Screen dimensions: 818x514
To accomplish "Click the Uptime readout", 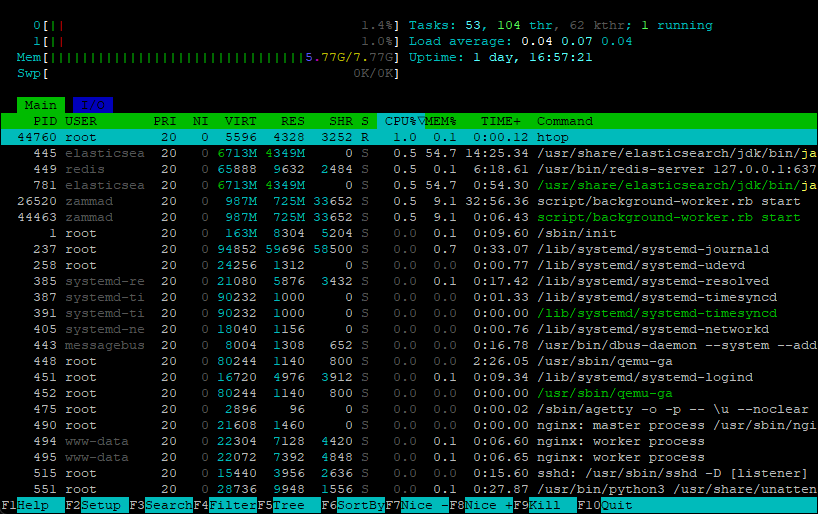I will coord(500,57).
